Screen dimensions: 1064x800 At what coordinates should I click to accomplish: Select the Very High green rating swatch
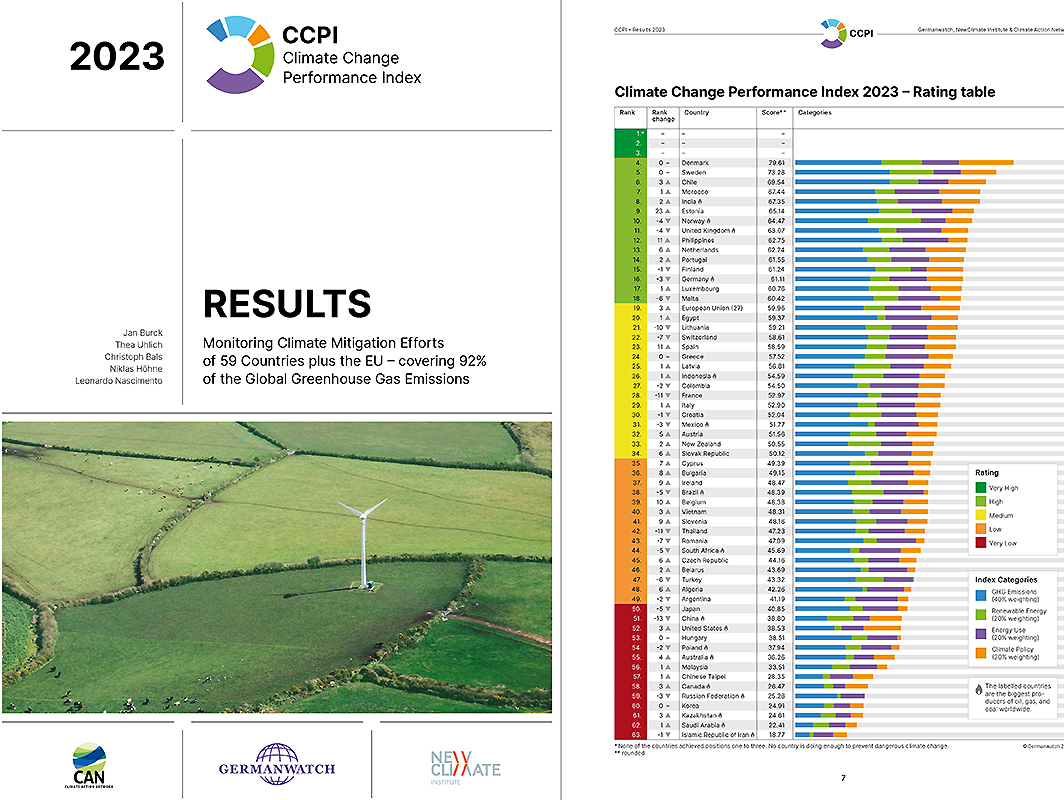(980, 487)
